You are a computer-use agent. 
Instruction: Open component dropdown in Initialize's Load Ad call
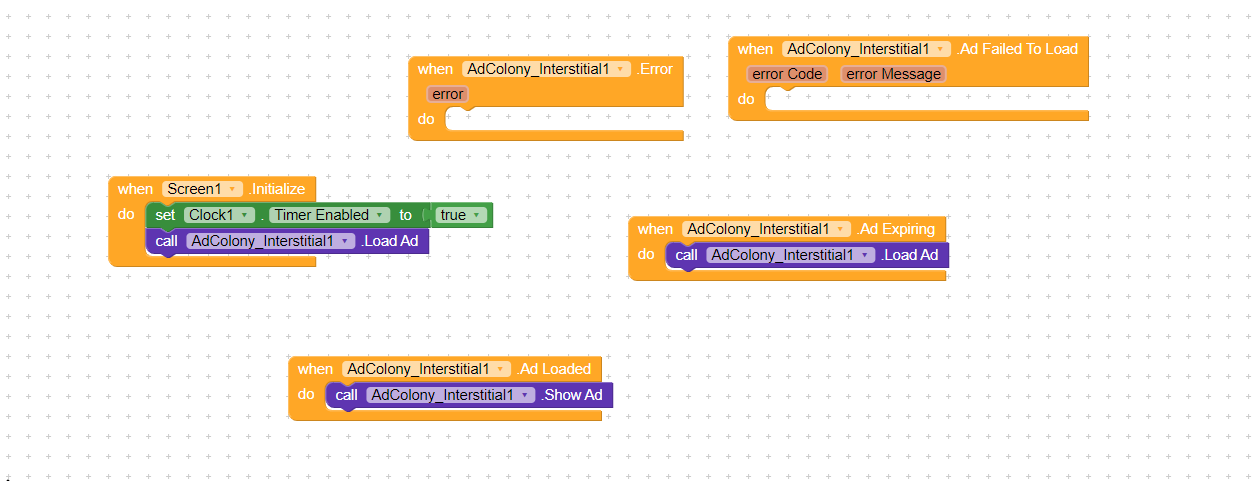[270, 241]
